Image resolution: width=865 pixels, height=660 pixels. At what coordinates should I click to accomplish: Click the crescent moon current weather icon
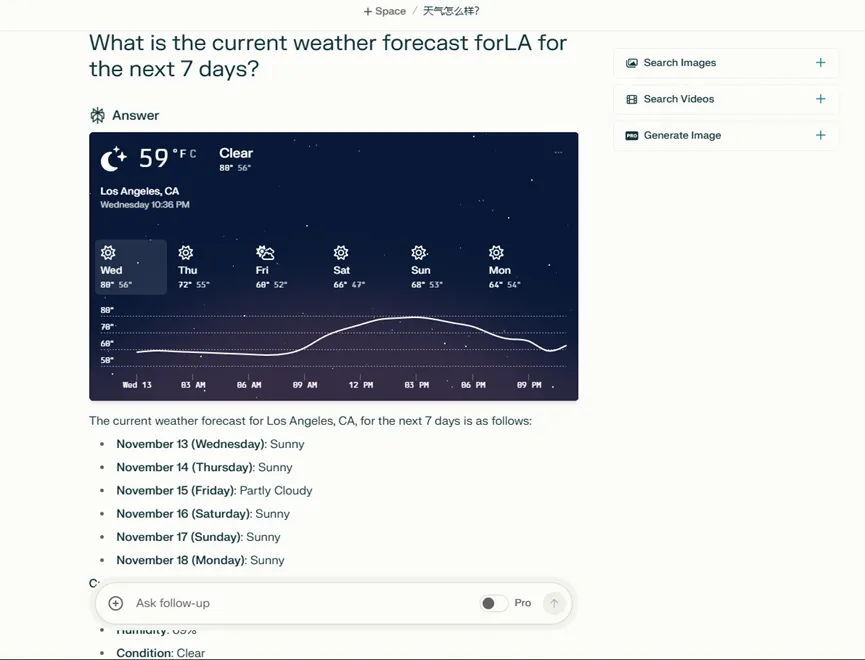click(x=114, y=158)
